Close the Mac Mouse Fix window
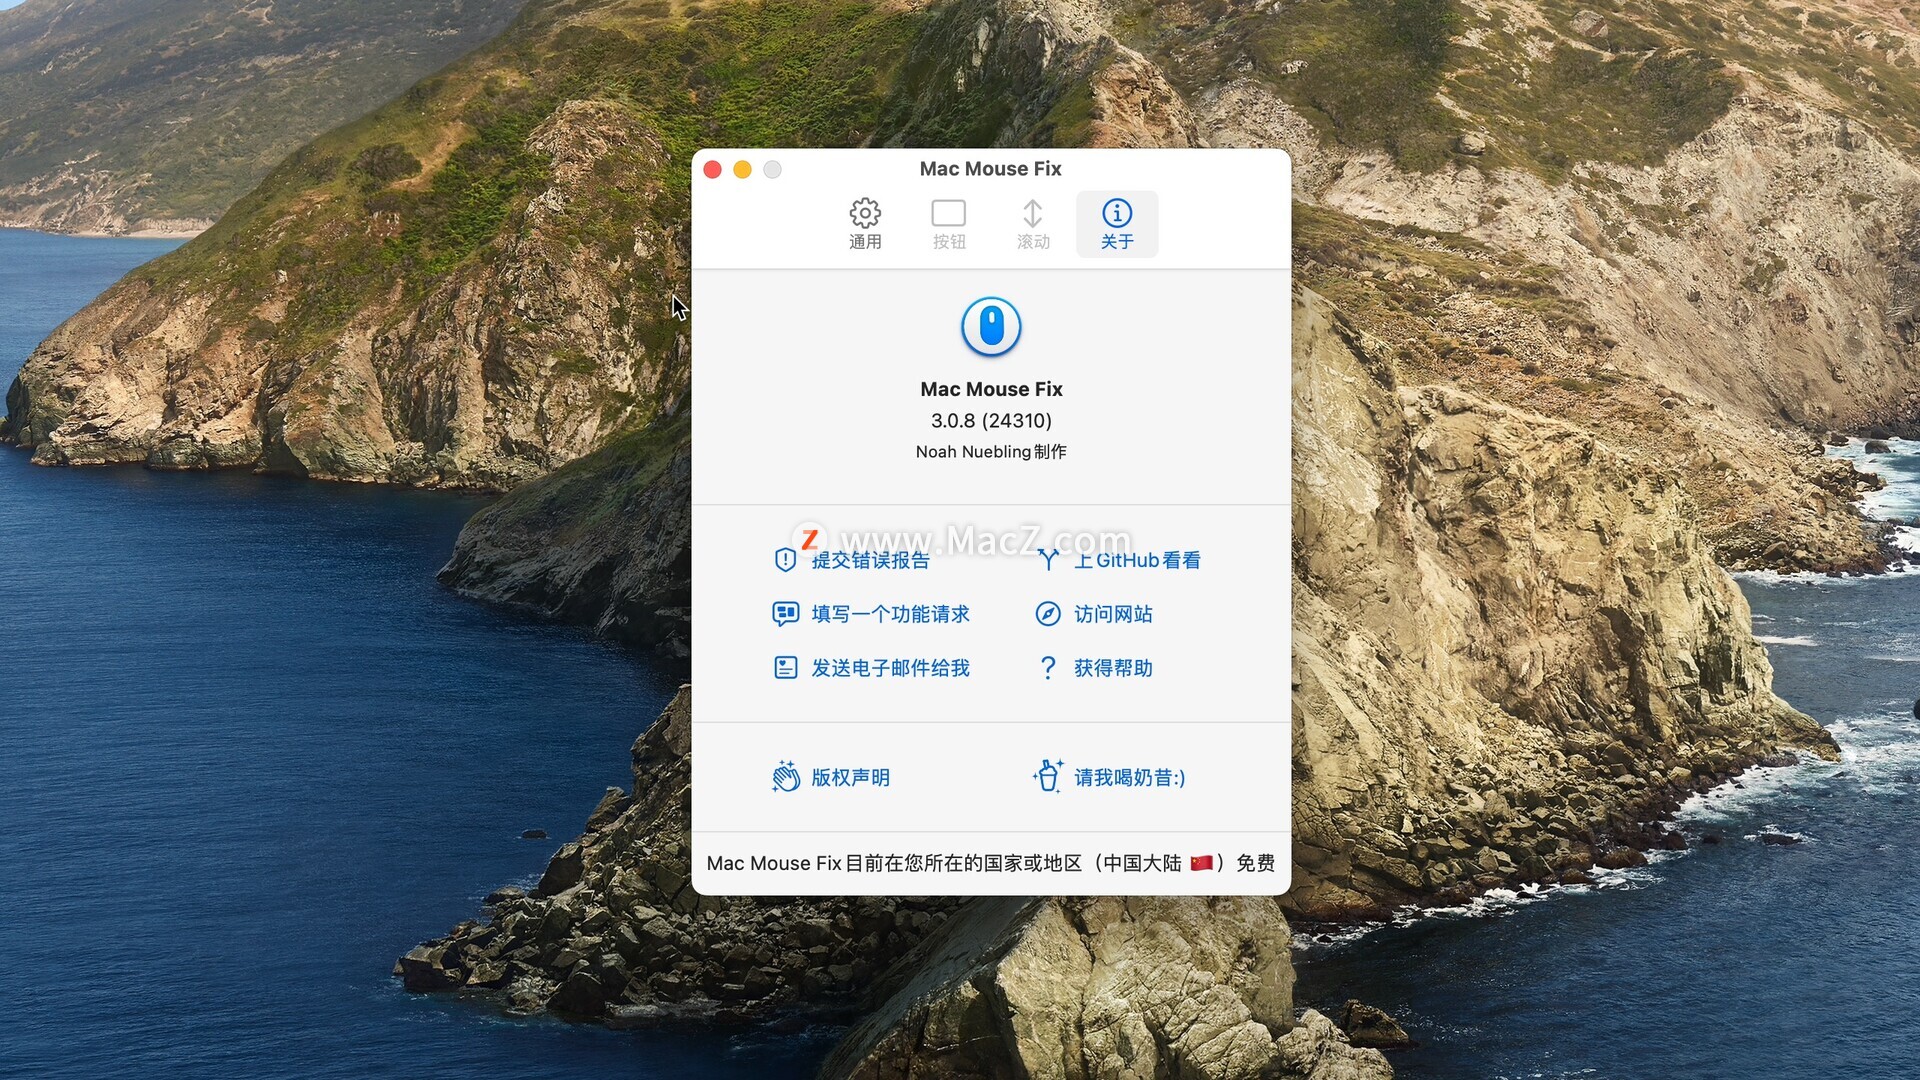The height and width of the screenshot is (1080, 1920). coord(712,169)
